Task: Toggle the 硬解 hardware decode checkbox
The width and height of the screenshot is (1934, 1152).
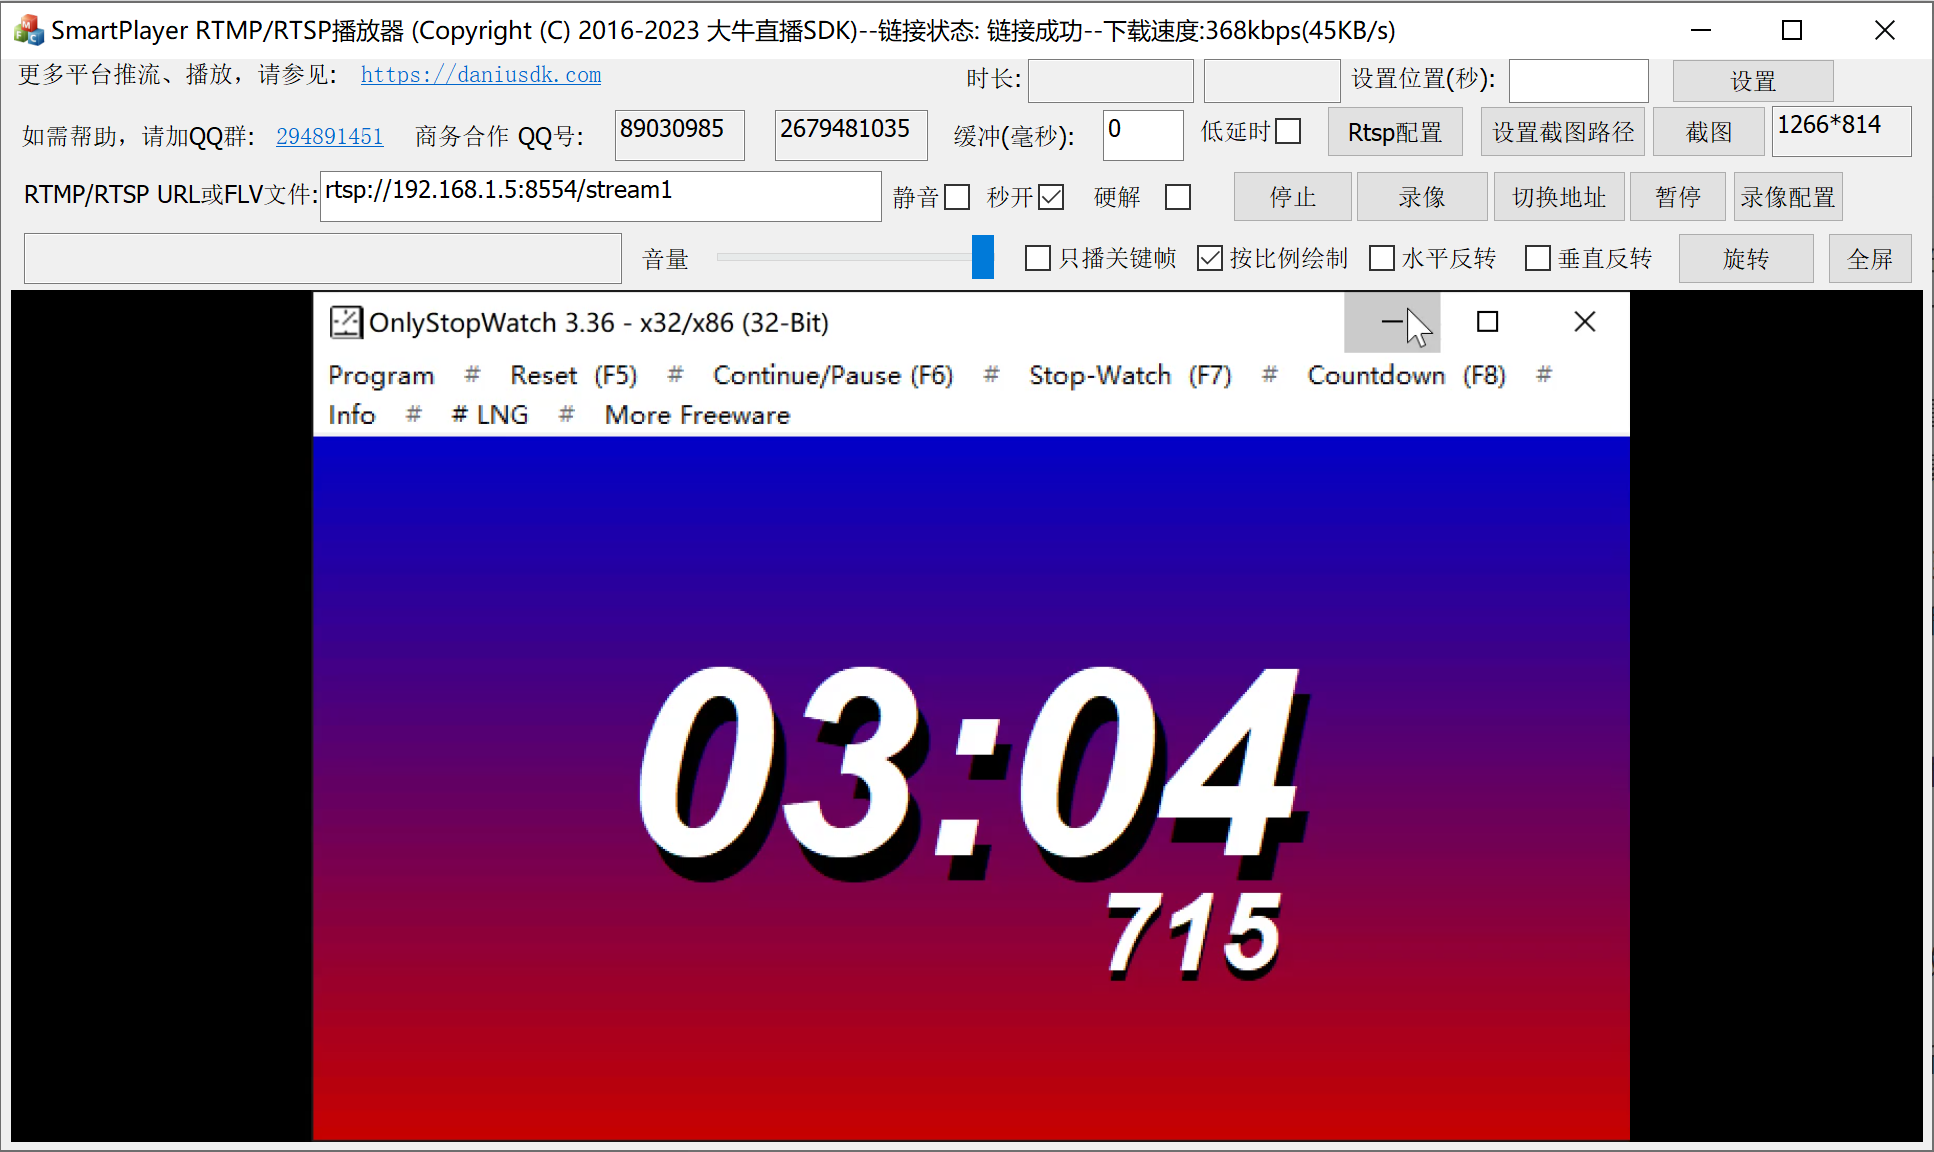Action: [1178, 197]
